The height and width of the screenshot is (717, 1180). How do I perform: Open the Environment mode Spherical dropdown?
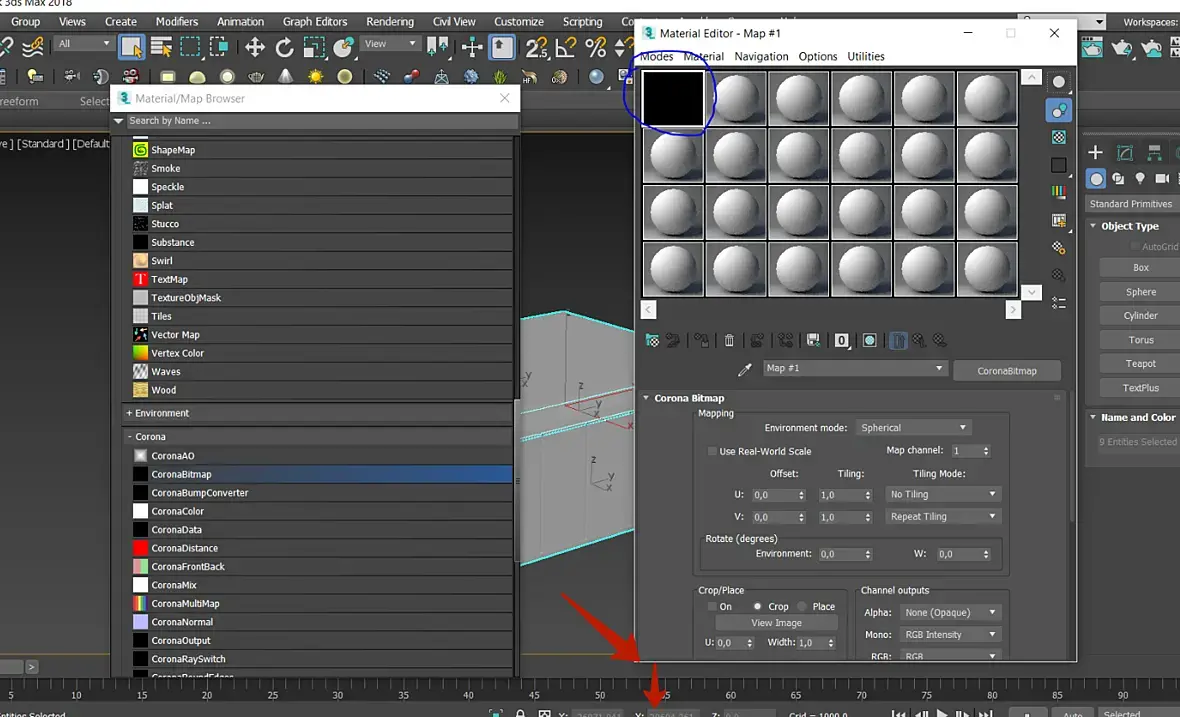913,428
